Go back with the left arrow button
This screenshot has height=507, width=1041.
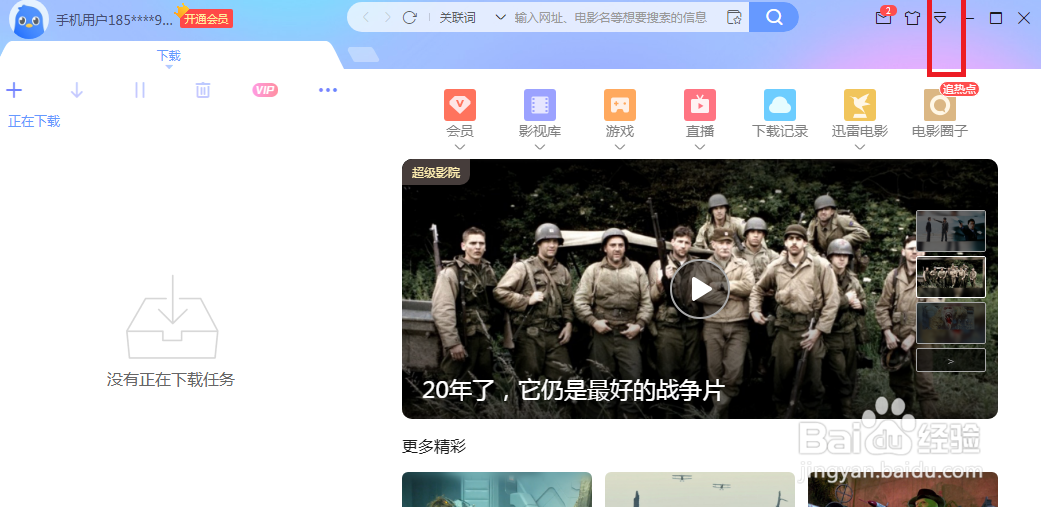(x=366, y=17)
